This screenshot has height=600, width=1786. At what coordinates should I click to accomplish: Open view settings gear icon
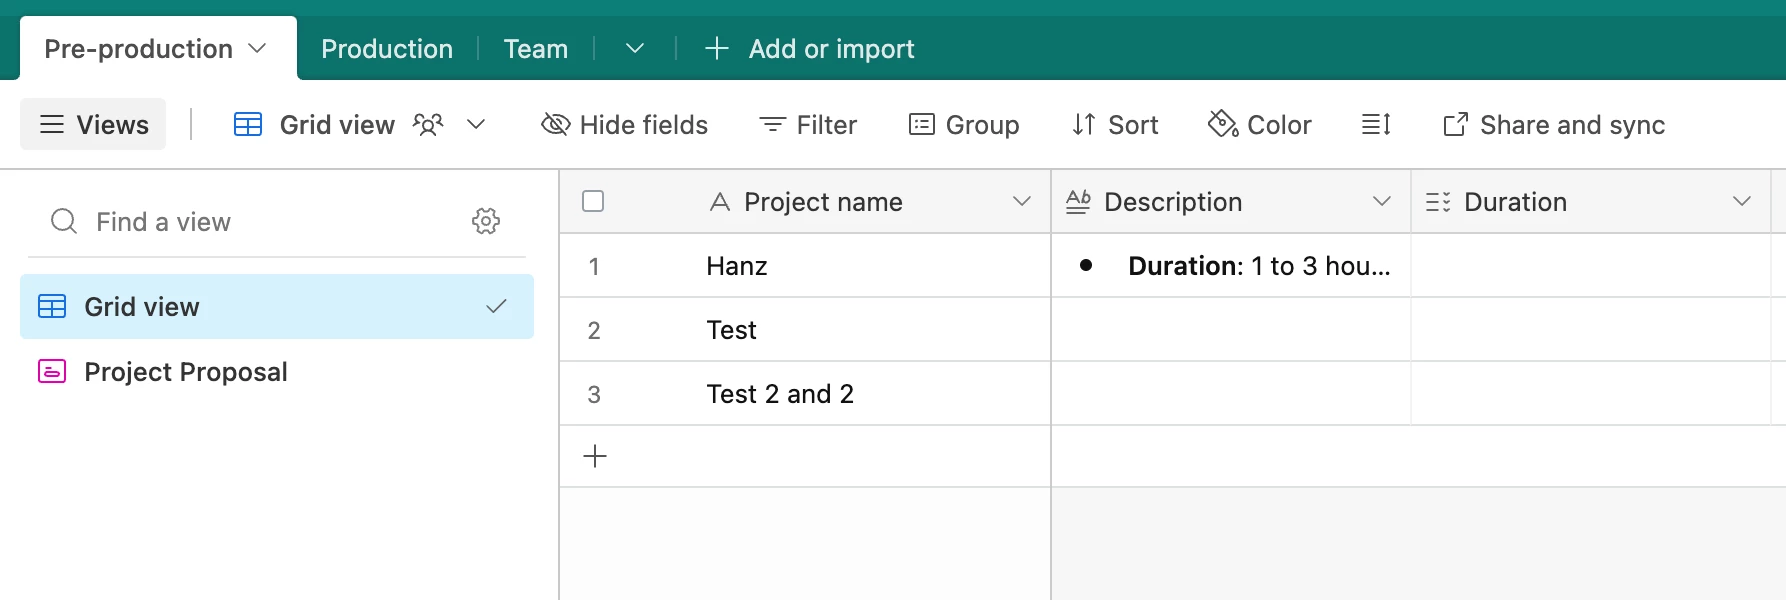pyautogui.click(x=486, y=221)
